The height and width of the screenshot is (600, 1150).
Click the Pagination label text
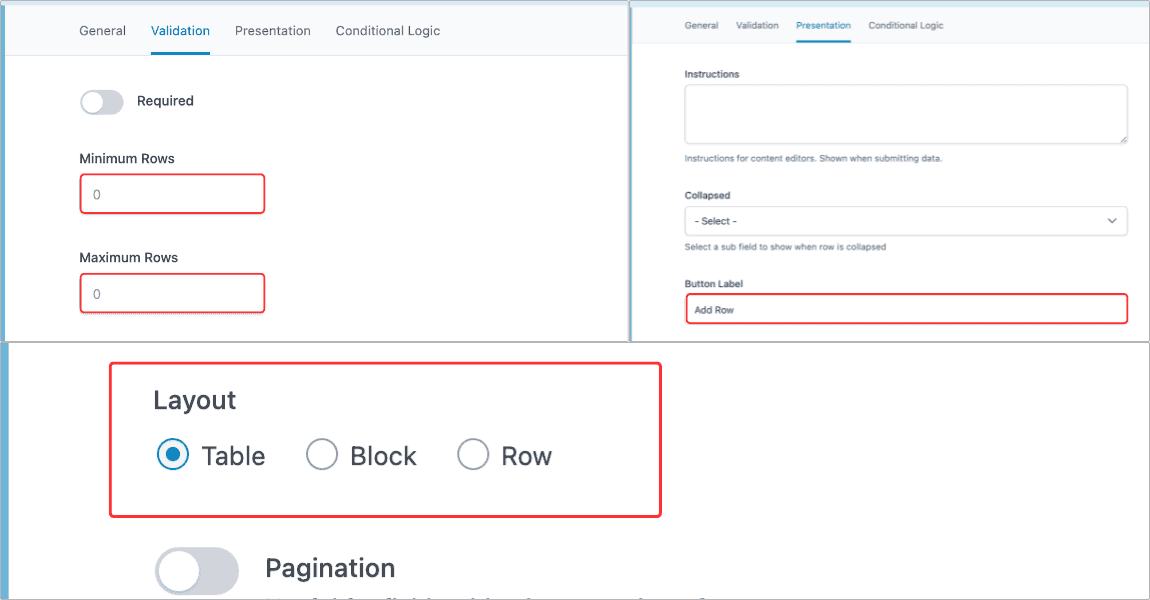point(330,568)
